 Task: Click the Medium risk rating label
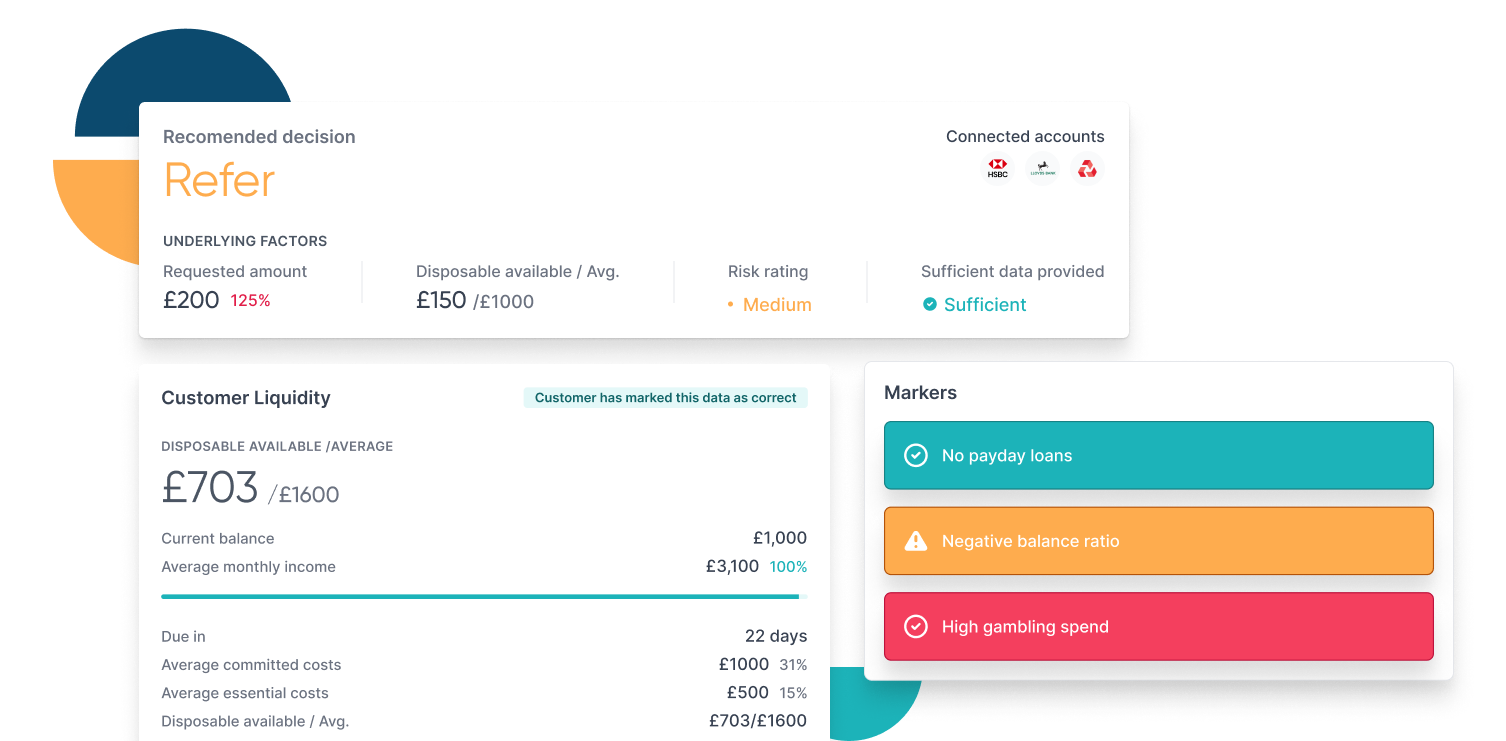pyautogui.click(x=777, y=305)
